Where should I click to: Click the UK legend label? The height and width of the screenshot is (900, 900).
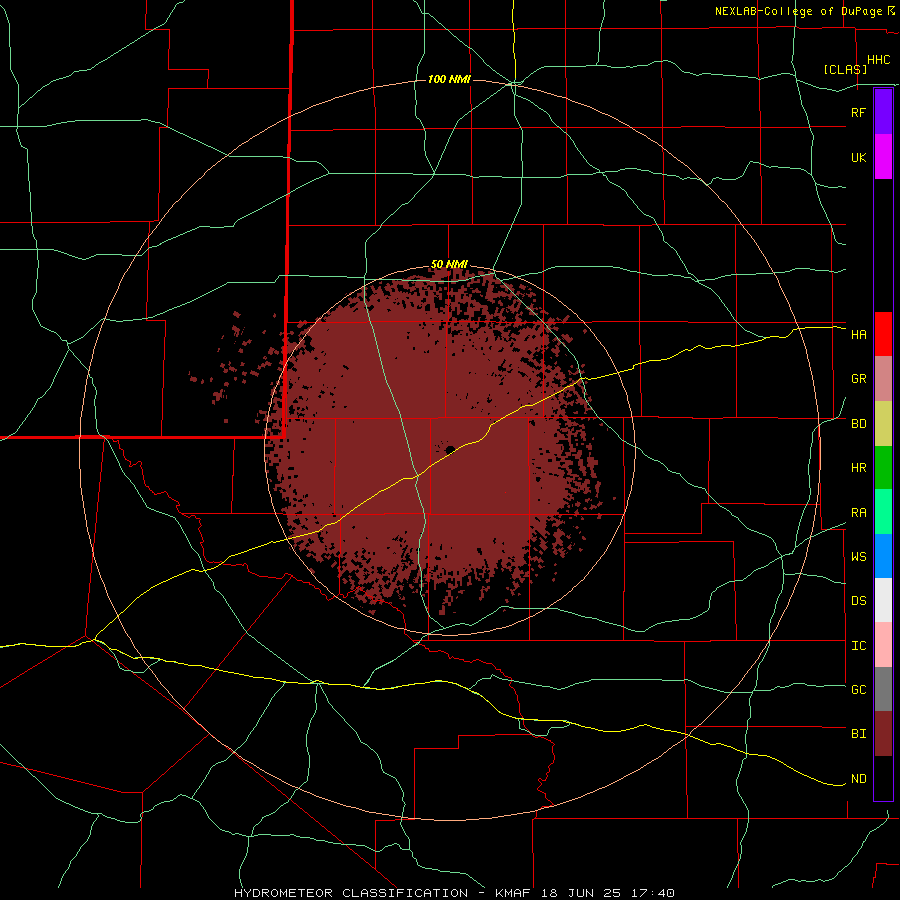(858, 158)
